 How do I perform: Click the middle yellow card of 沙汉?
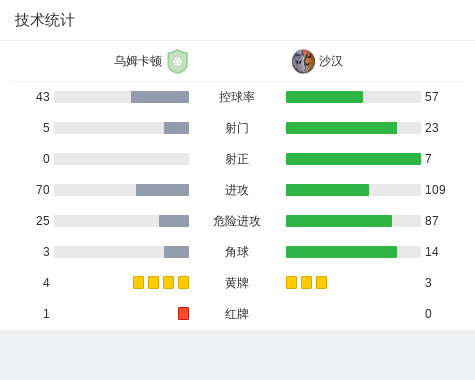point(306,282)
